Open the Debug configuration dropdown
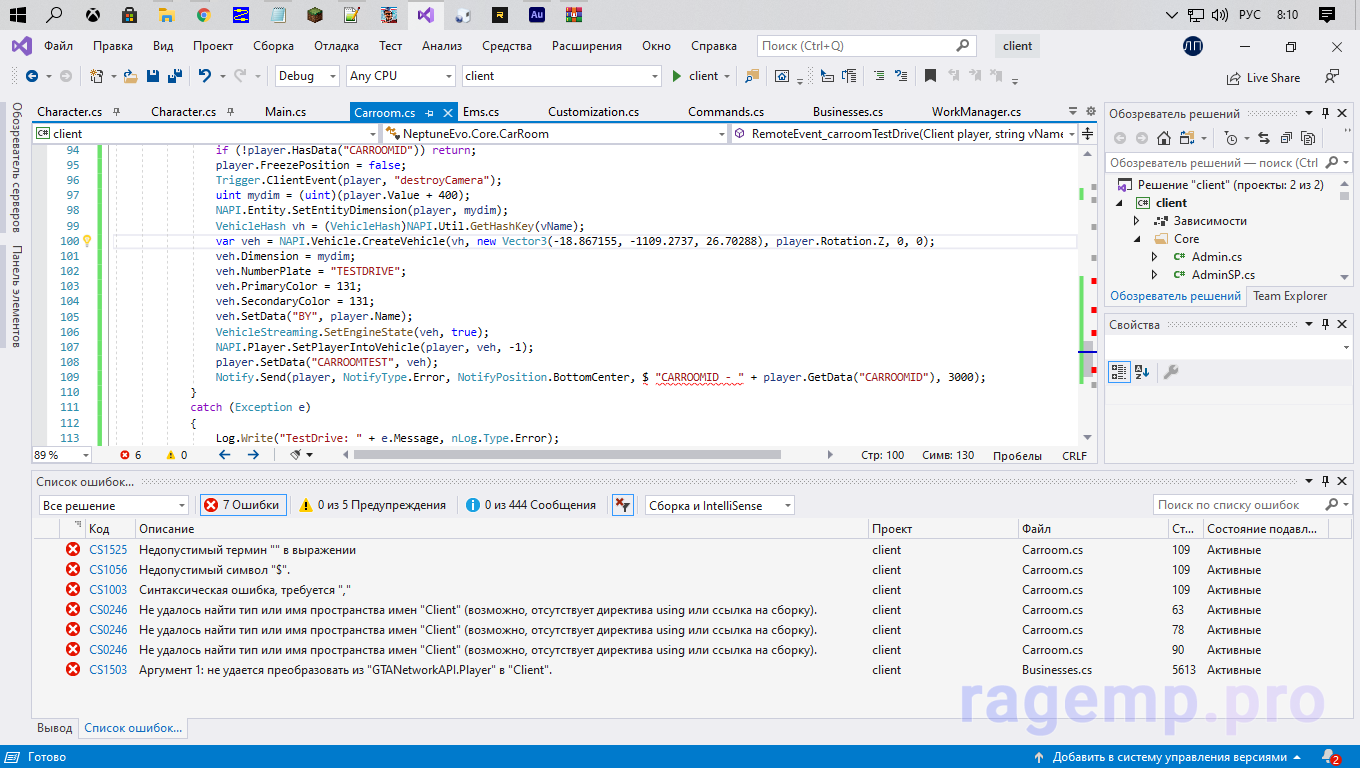The height and width of the screenshot is (768, 1360). 308,76
